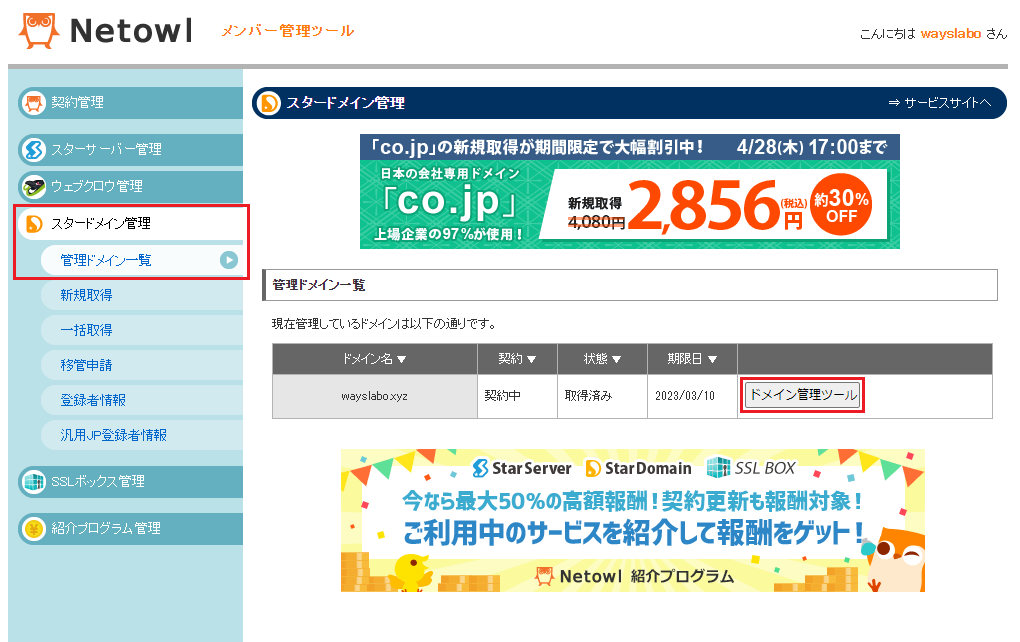Click the co.jp discount campaign banner

630,191
